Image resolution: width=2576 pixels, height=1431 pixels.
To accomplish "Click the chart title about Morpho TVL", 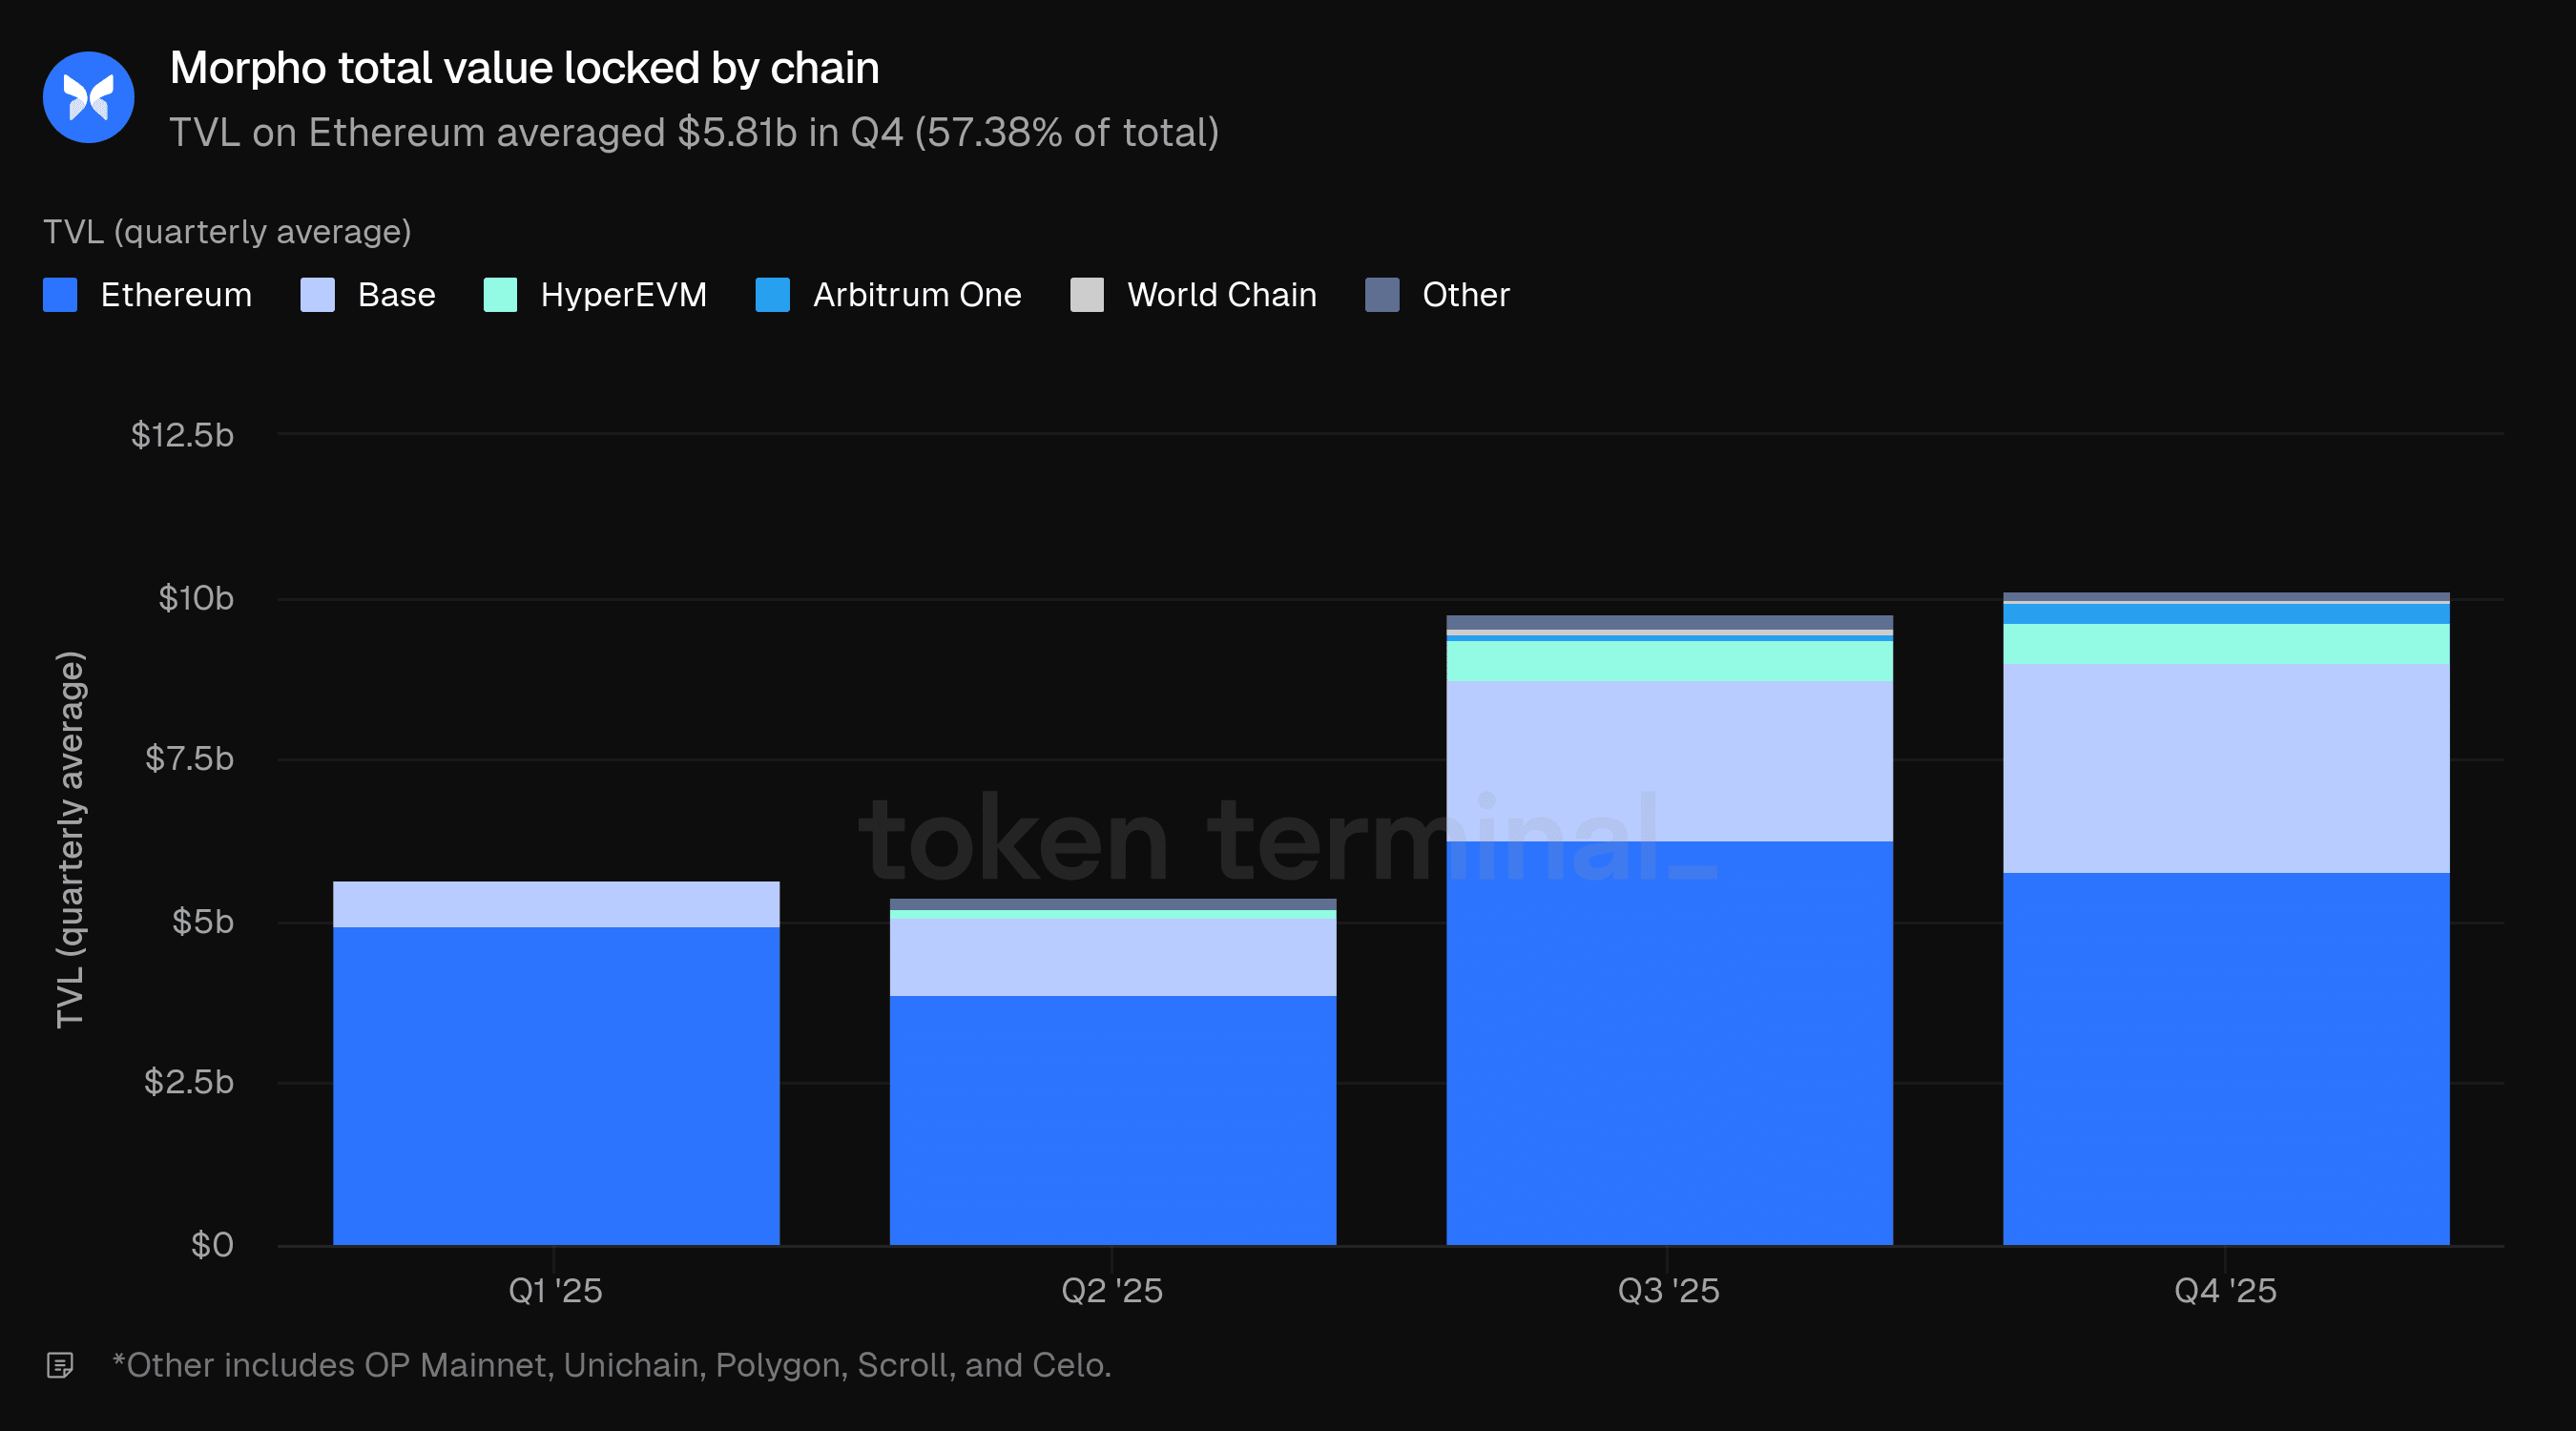I will point(524,68).
